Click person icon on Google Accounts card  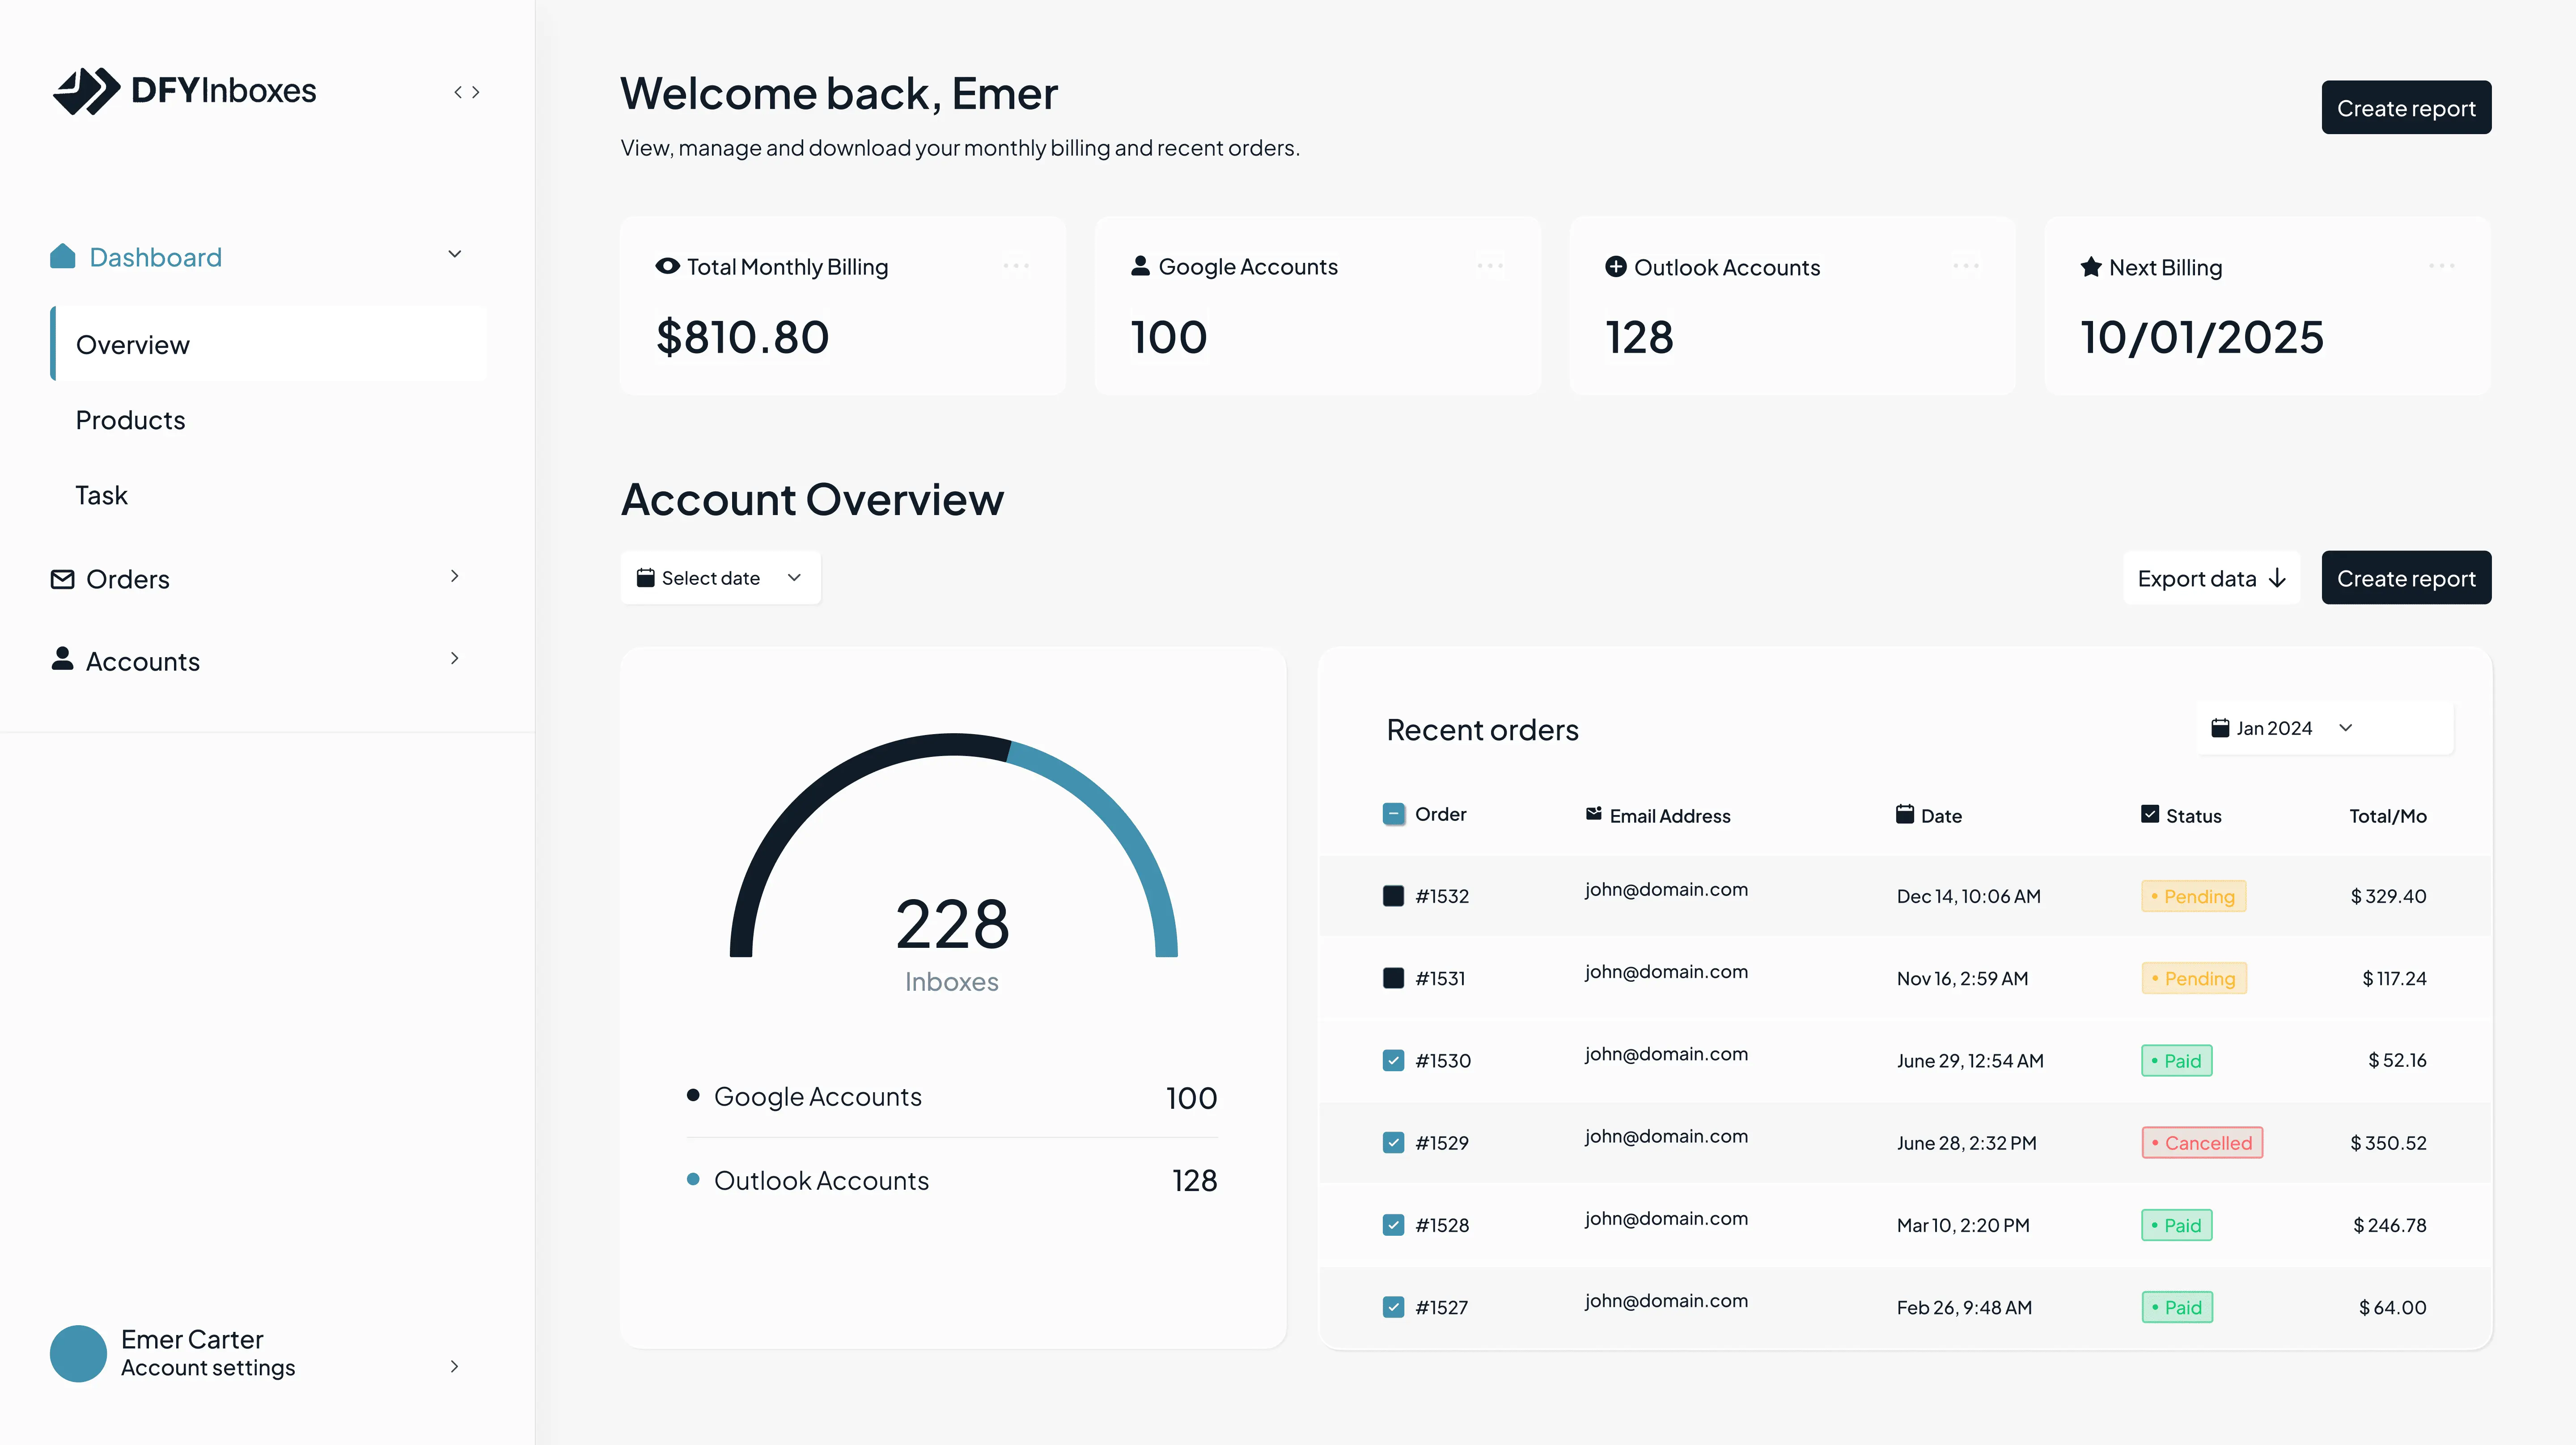pos(1140,266)
